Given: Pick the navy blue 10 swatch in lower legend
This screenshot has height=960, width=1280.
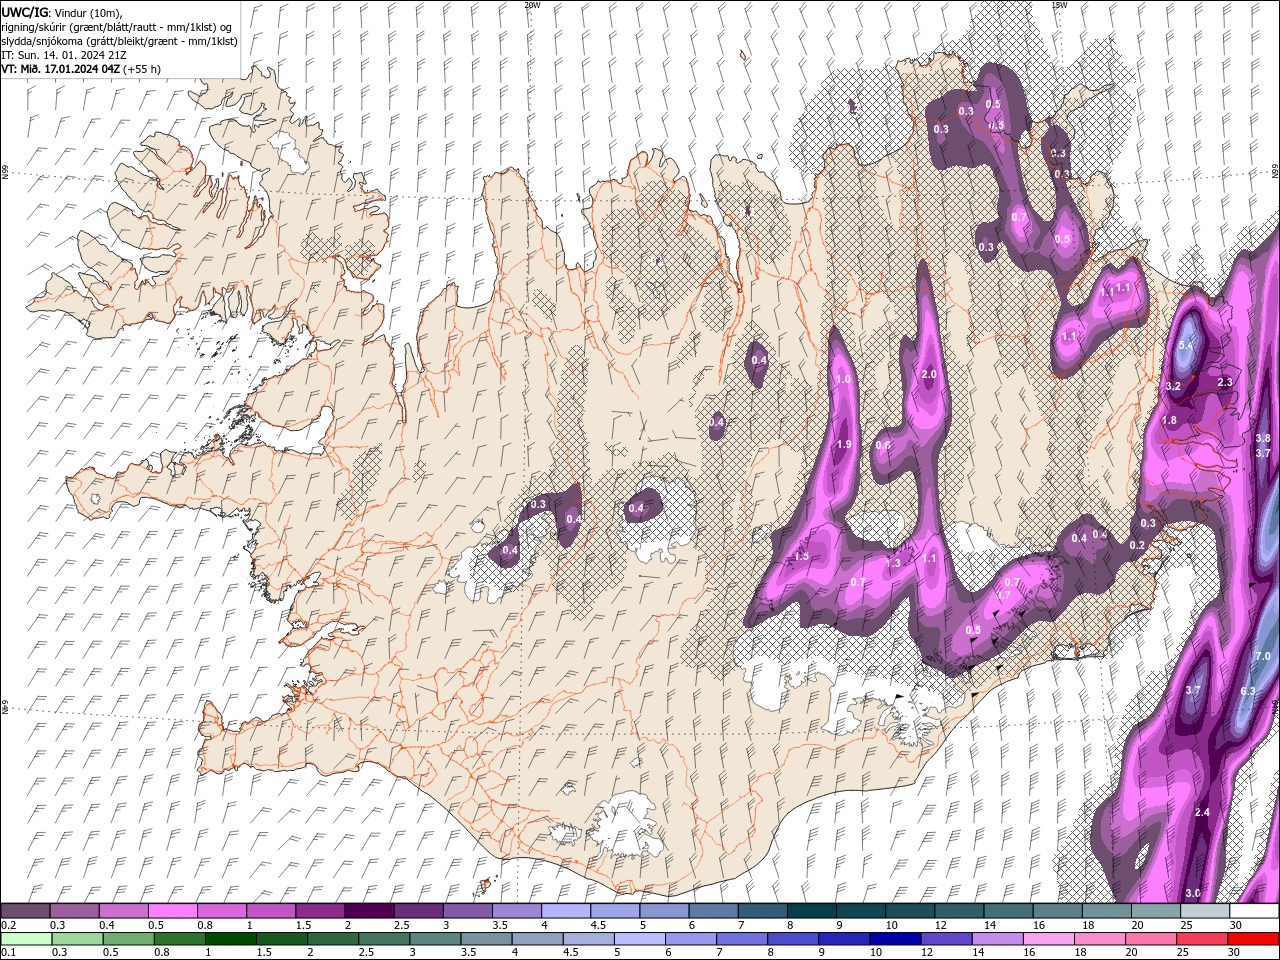Looking at the screenshot, I should pyautogui.click(x=894, y=939).
